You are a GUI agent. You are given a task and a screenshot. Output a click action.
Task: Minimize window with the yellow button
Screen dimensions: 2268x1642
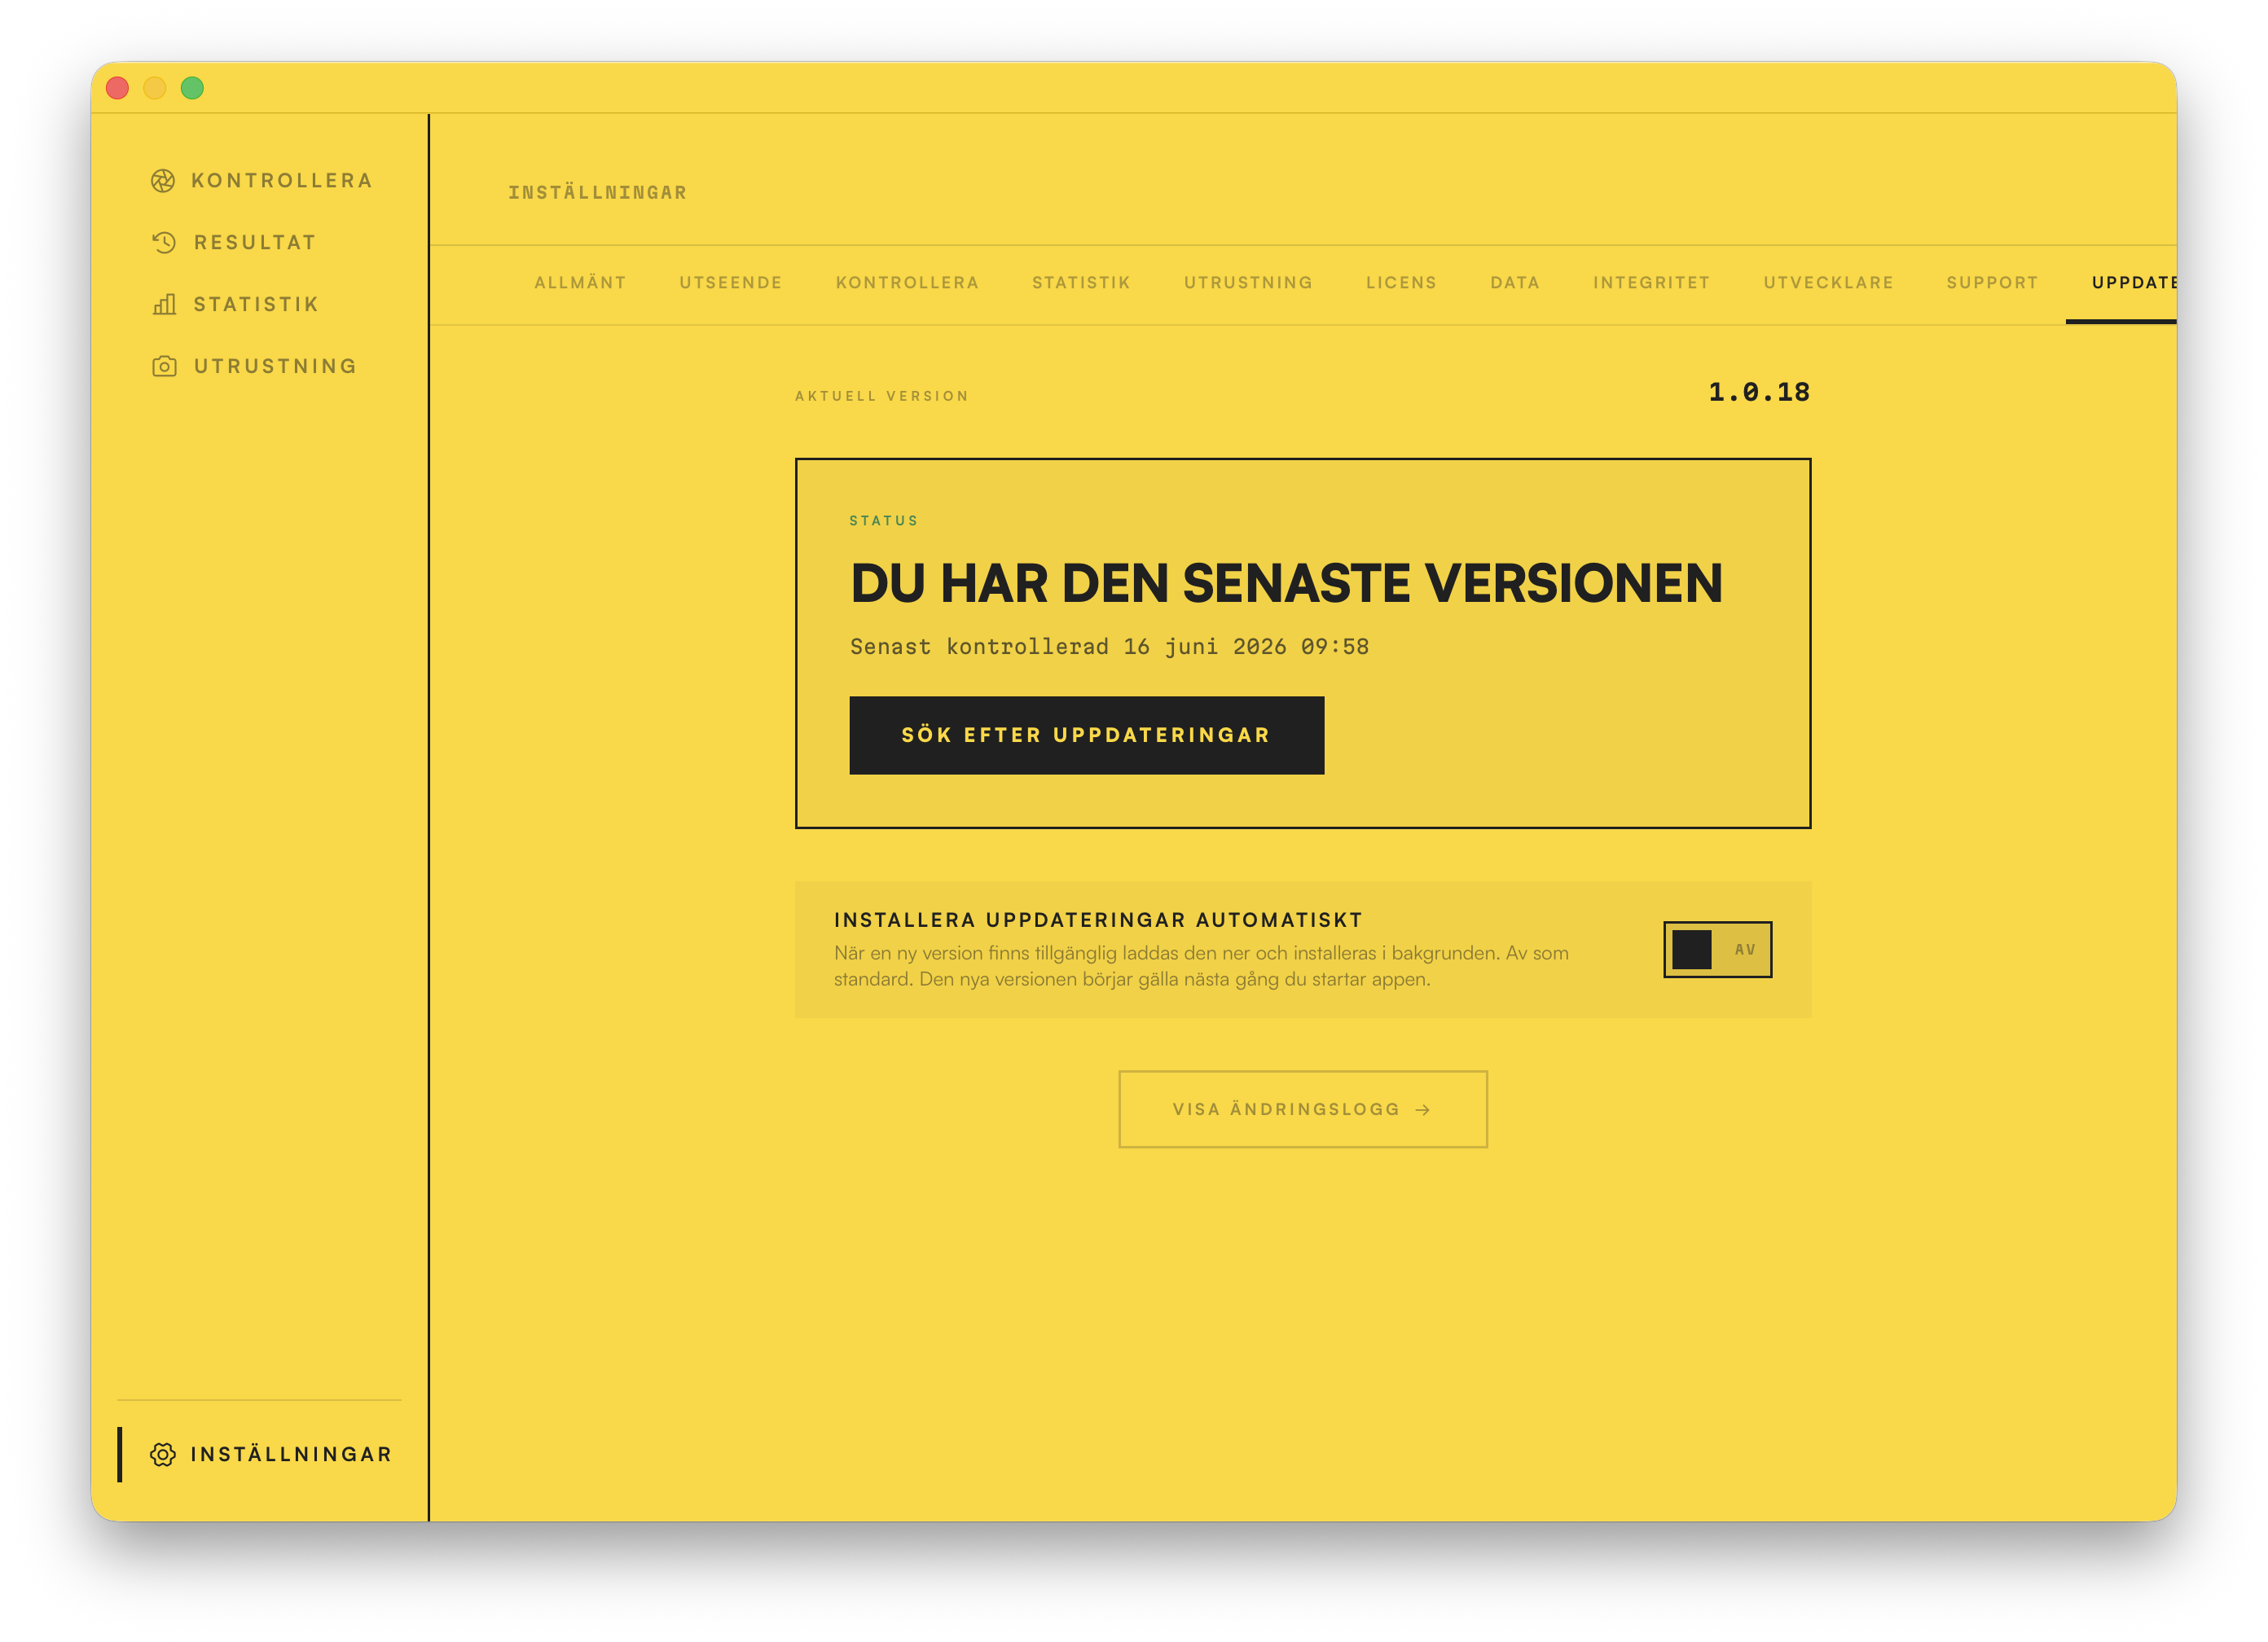click(155, 88)
